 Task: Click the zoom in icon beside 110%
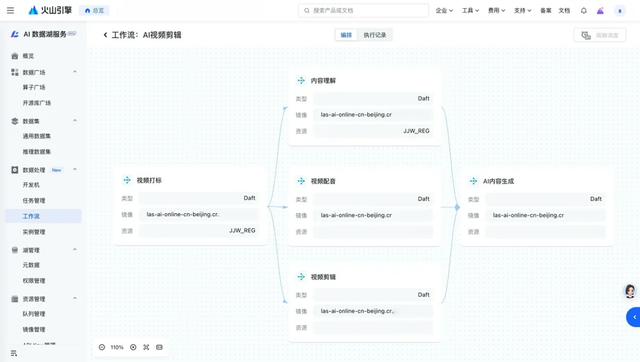click(133, 347)
